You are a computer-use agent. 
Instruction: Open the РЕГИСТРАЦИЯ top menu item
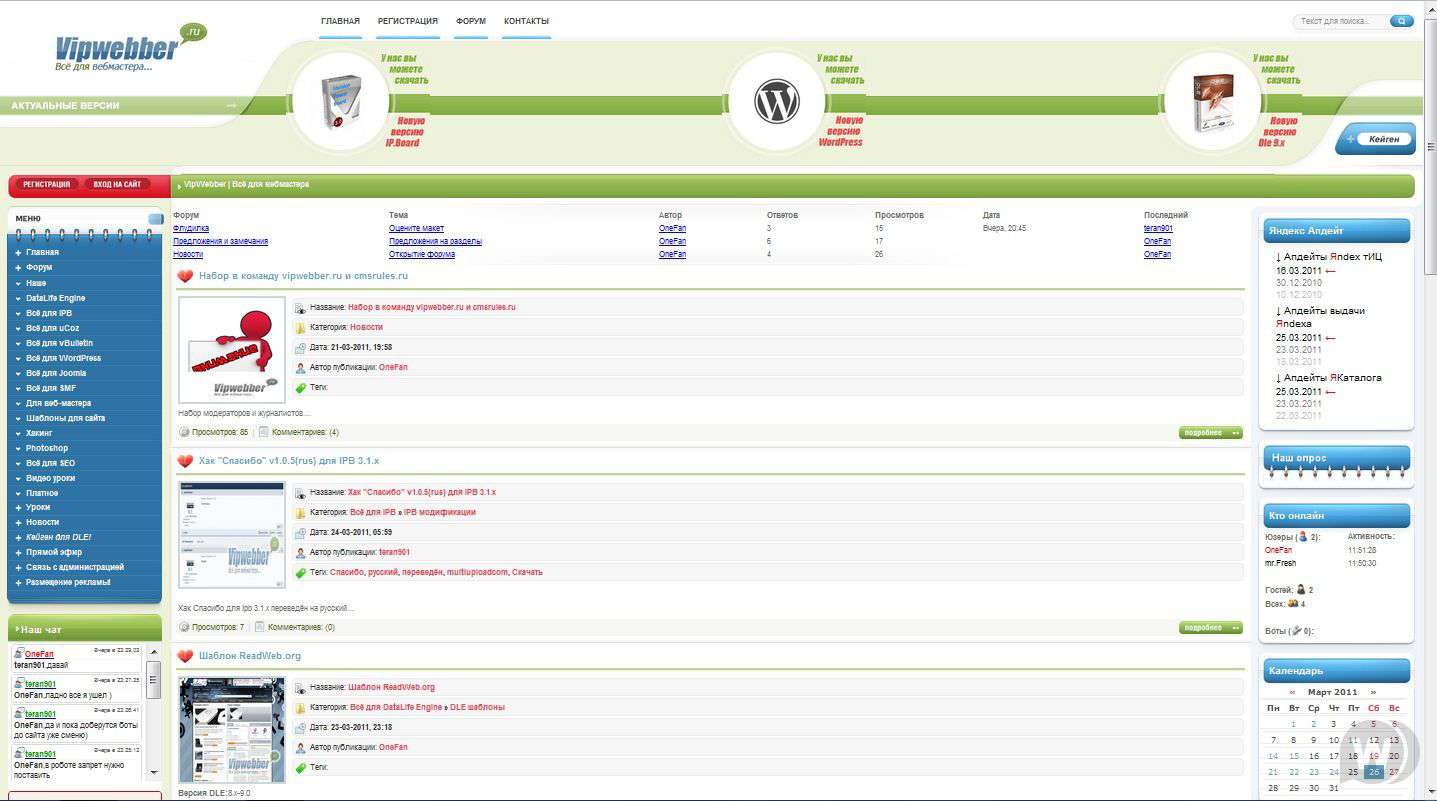[x=407, y=21]
